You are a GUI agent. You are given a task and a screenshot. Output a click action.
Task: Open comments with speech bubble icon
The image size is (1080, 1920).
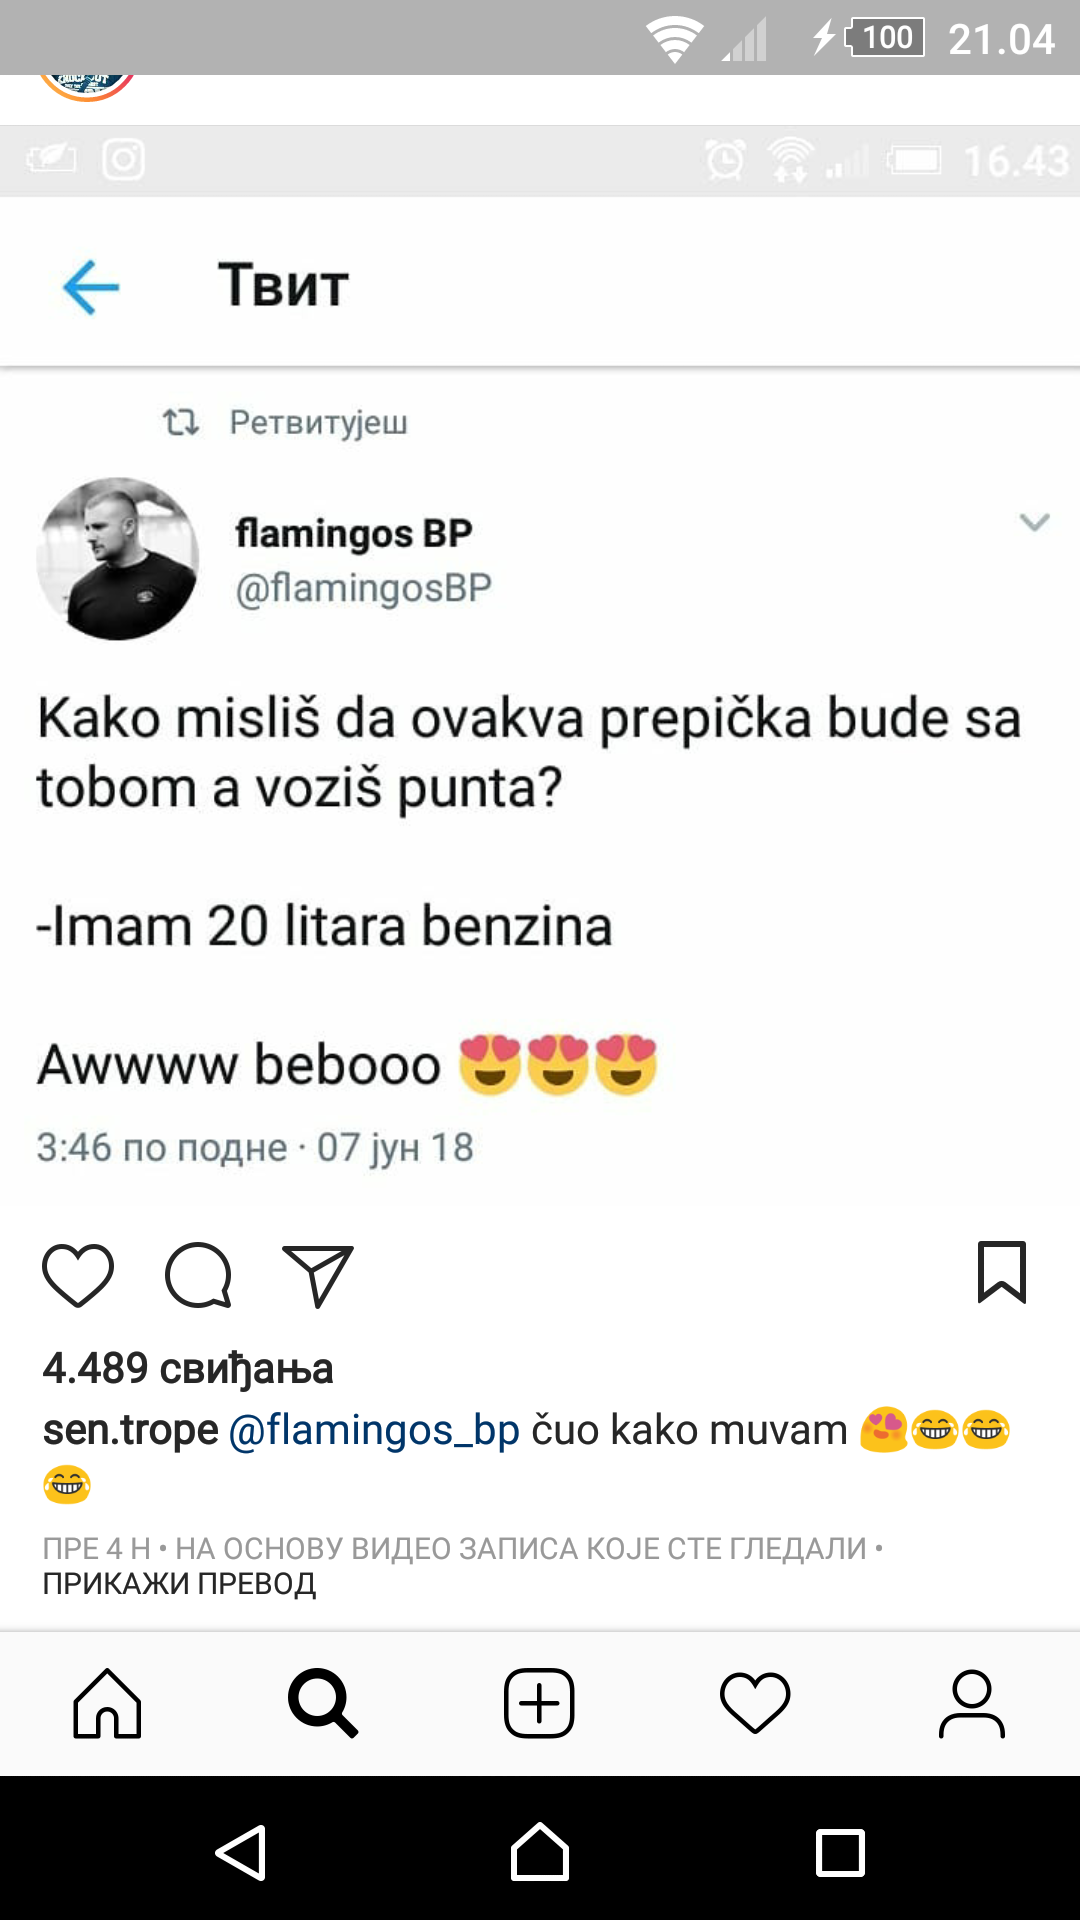(x=198, y=1275)
